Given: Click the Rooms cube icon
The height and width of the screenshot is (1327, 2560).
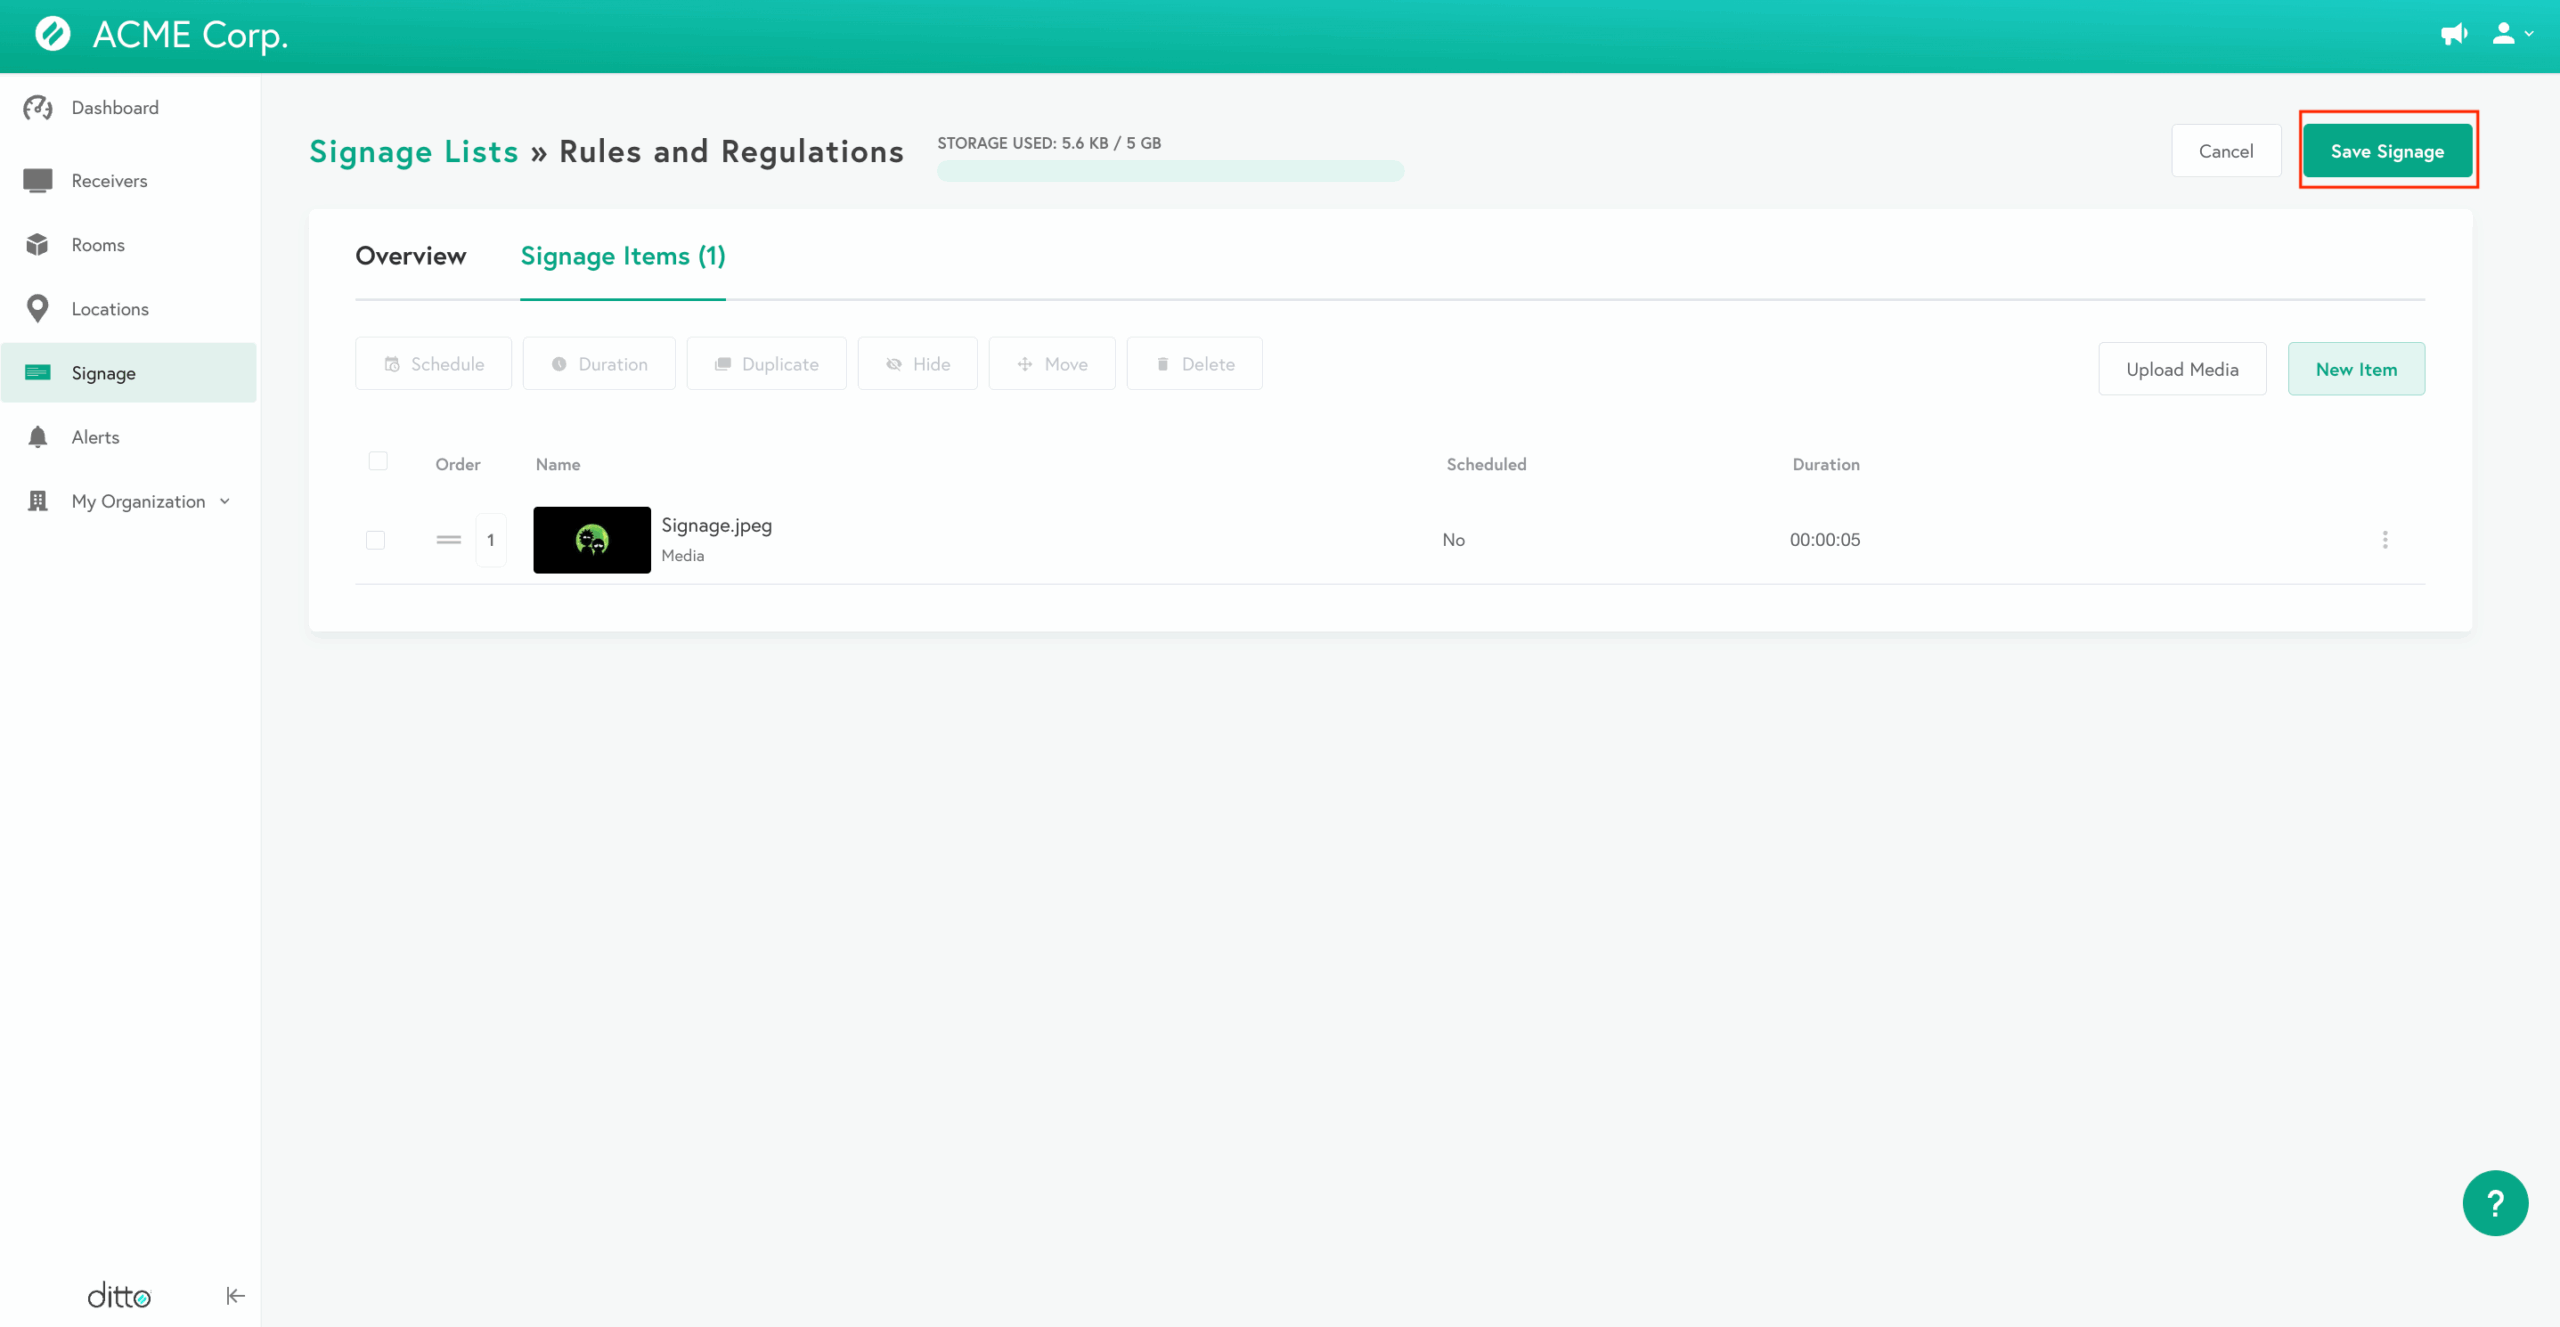Looking at the screenshot, I should pyautogui.click(x=38, y=245).
